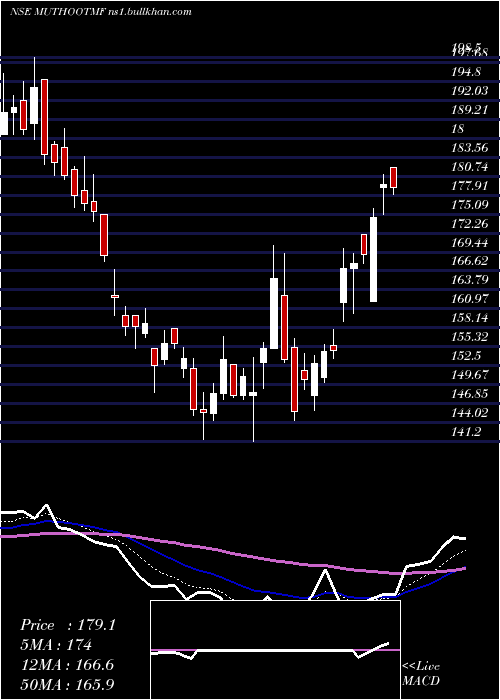Viewport: 500px width, 700px height.
Task: Click the 160.97 price axis label
Action: coord(470,299)
